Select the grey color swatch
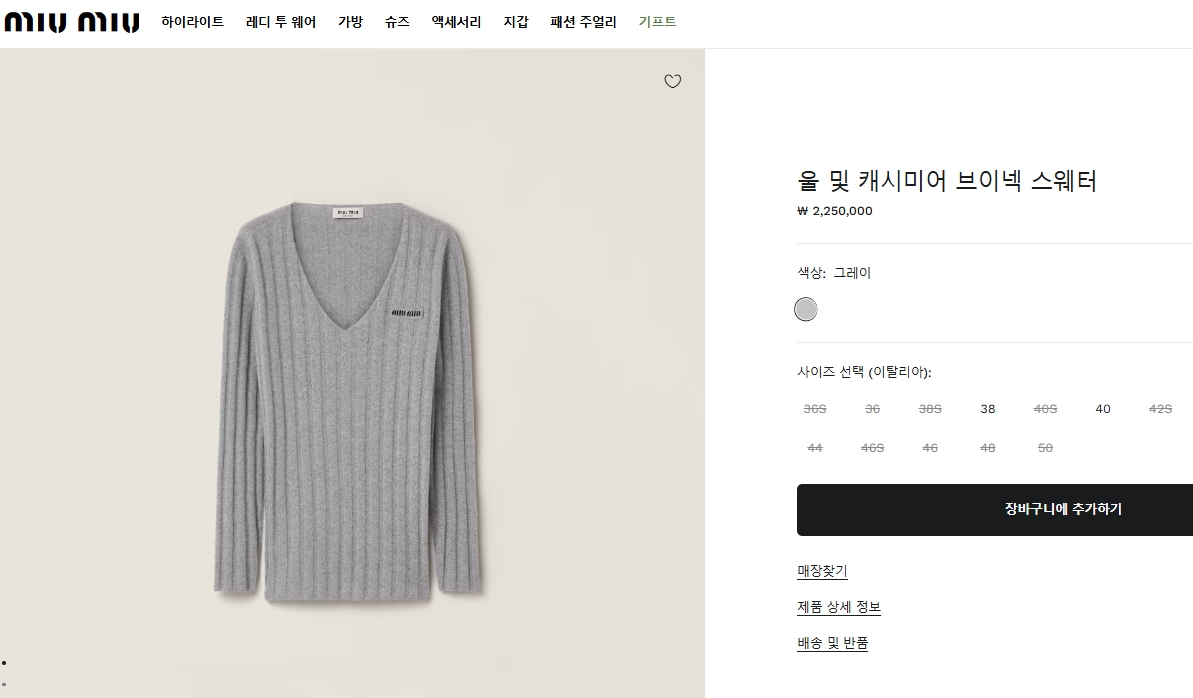The image size is (1193, 698). [806, 310]
